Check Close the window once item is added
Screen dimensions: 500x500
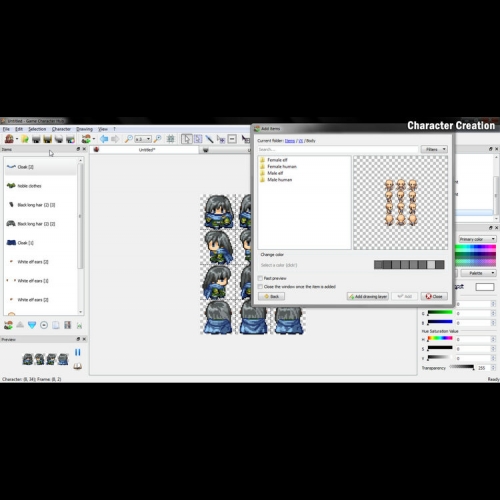coord(260,287)
